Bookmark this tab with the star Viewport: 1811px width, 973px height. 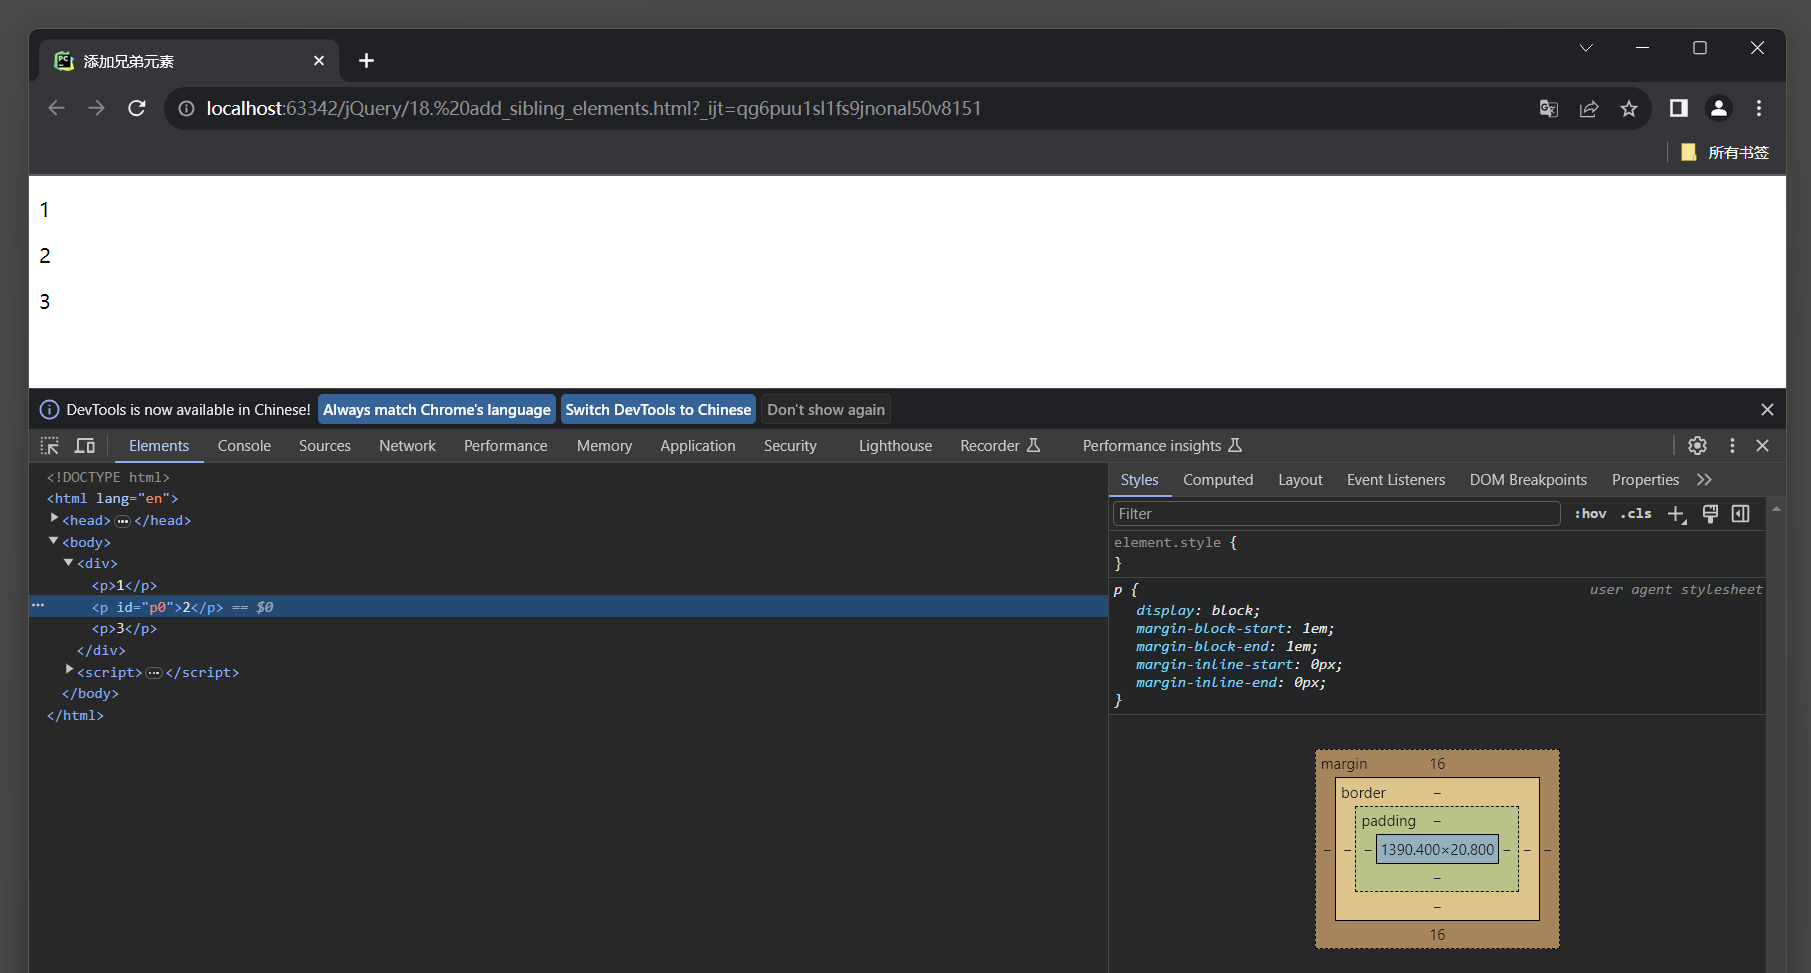pos(1629,108)
